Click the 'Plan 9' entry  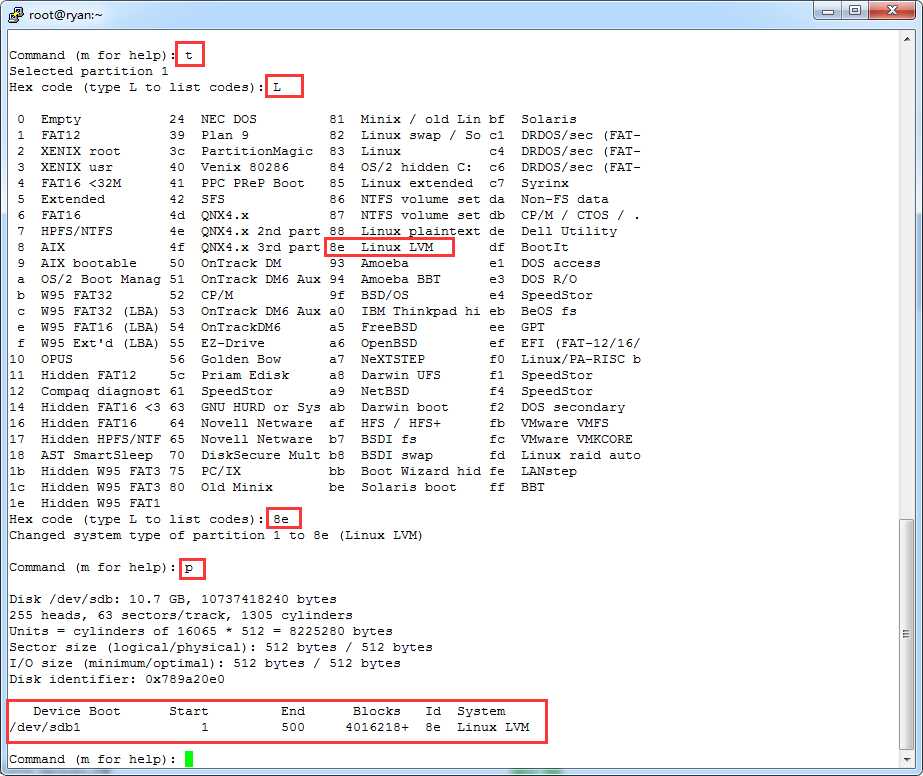pyautogui.click(x=225, y=135)
